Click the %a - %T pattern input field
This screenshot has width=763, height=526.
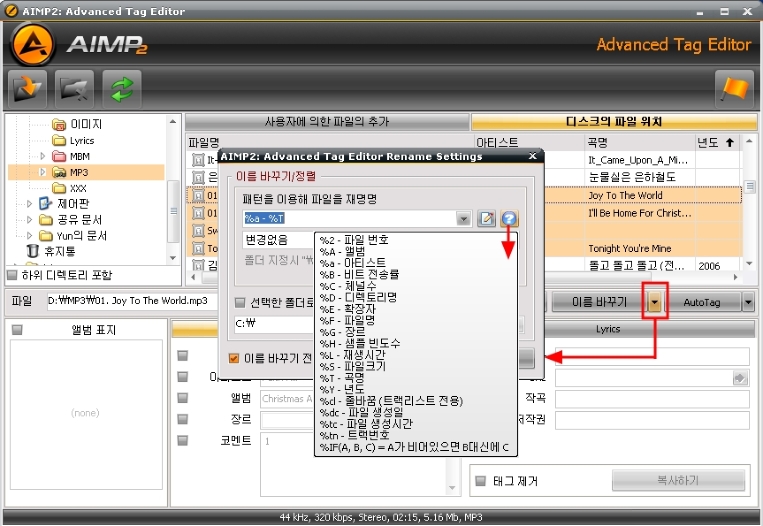349,218
